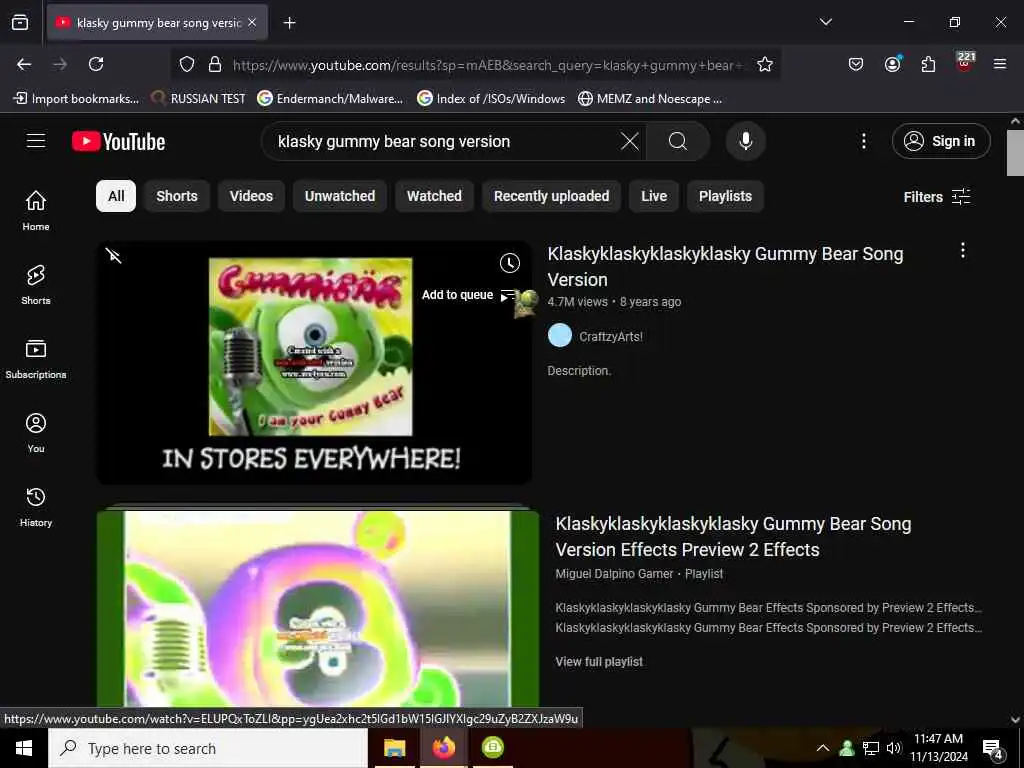Select the Watched filter chip

pyautogui.click(x=434, y=196)
